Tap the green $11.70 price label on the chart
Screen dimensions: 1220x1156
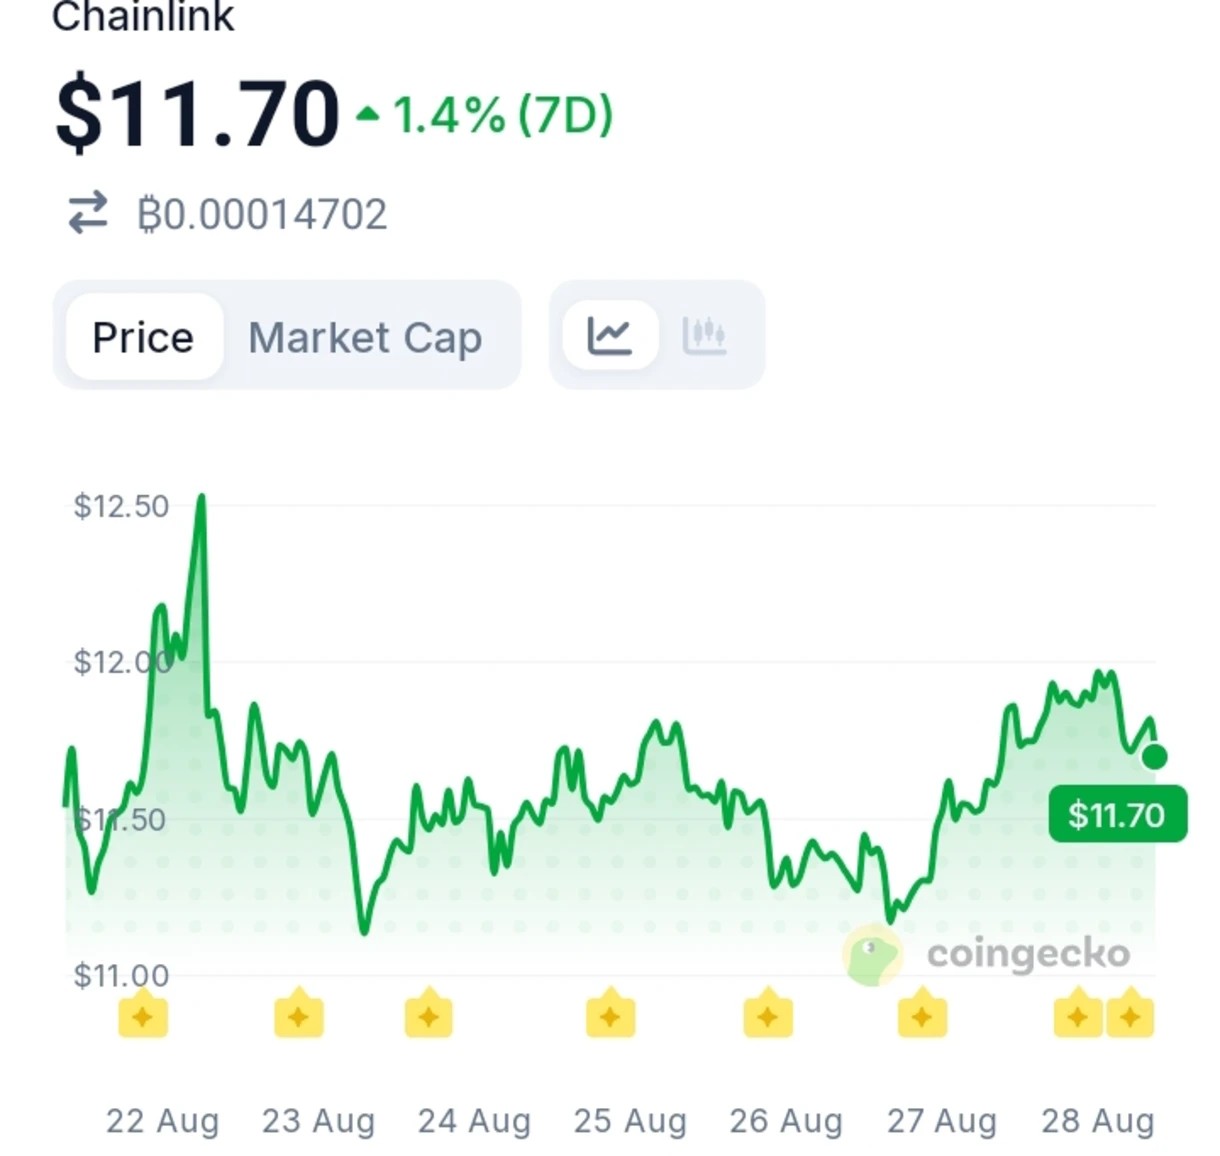pos(1117,814)
